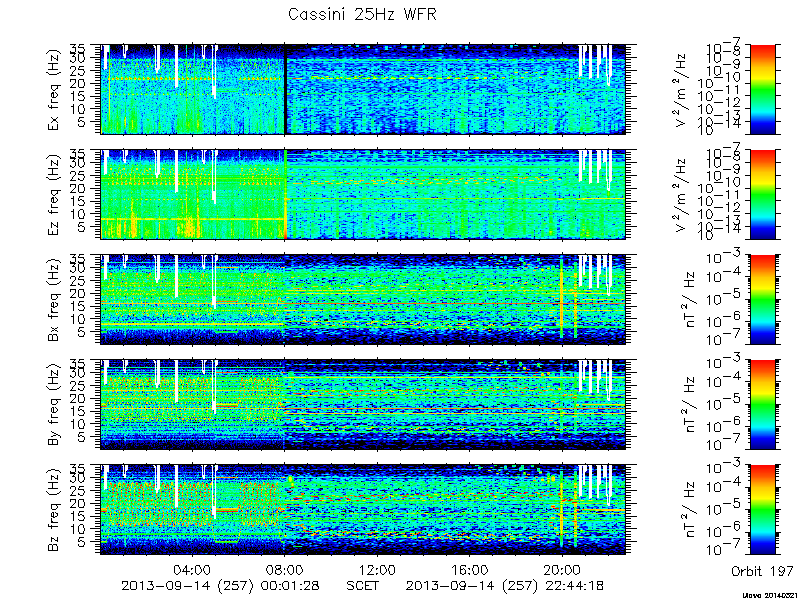The height and width of the screenshot is (600, 800).
Task: Click the "Bz freq (Hz)" axis label
Action: coord(54,510)
